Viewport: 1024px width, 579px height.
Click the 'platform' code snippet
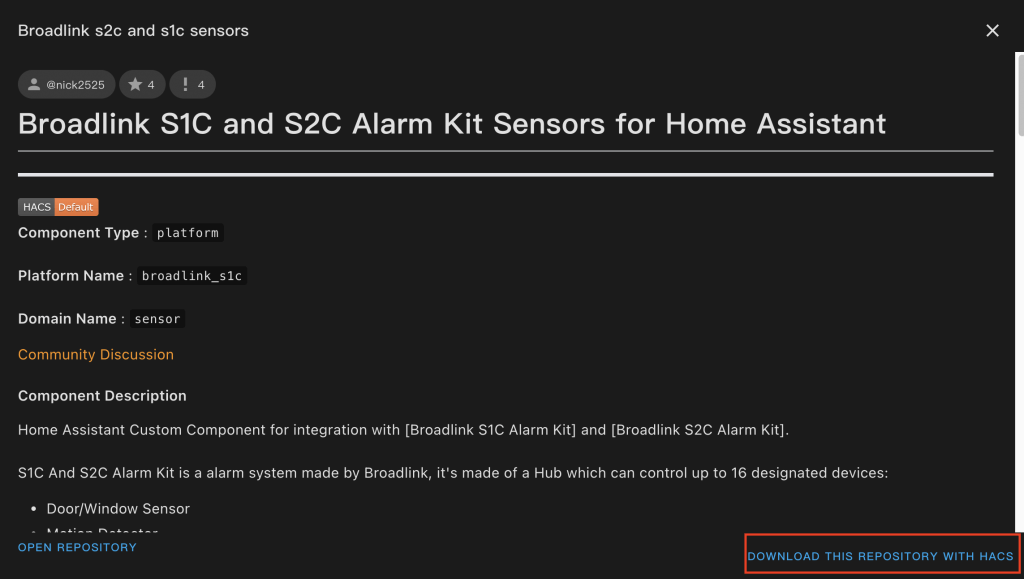tap(188, 233)
